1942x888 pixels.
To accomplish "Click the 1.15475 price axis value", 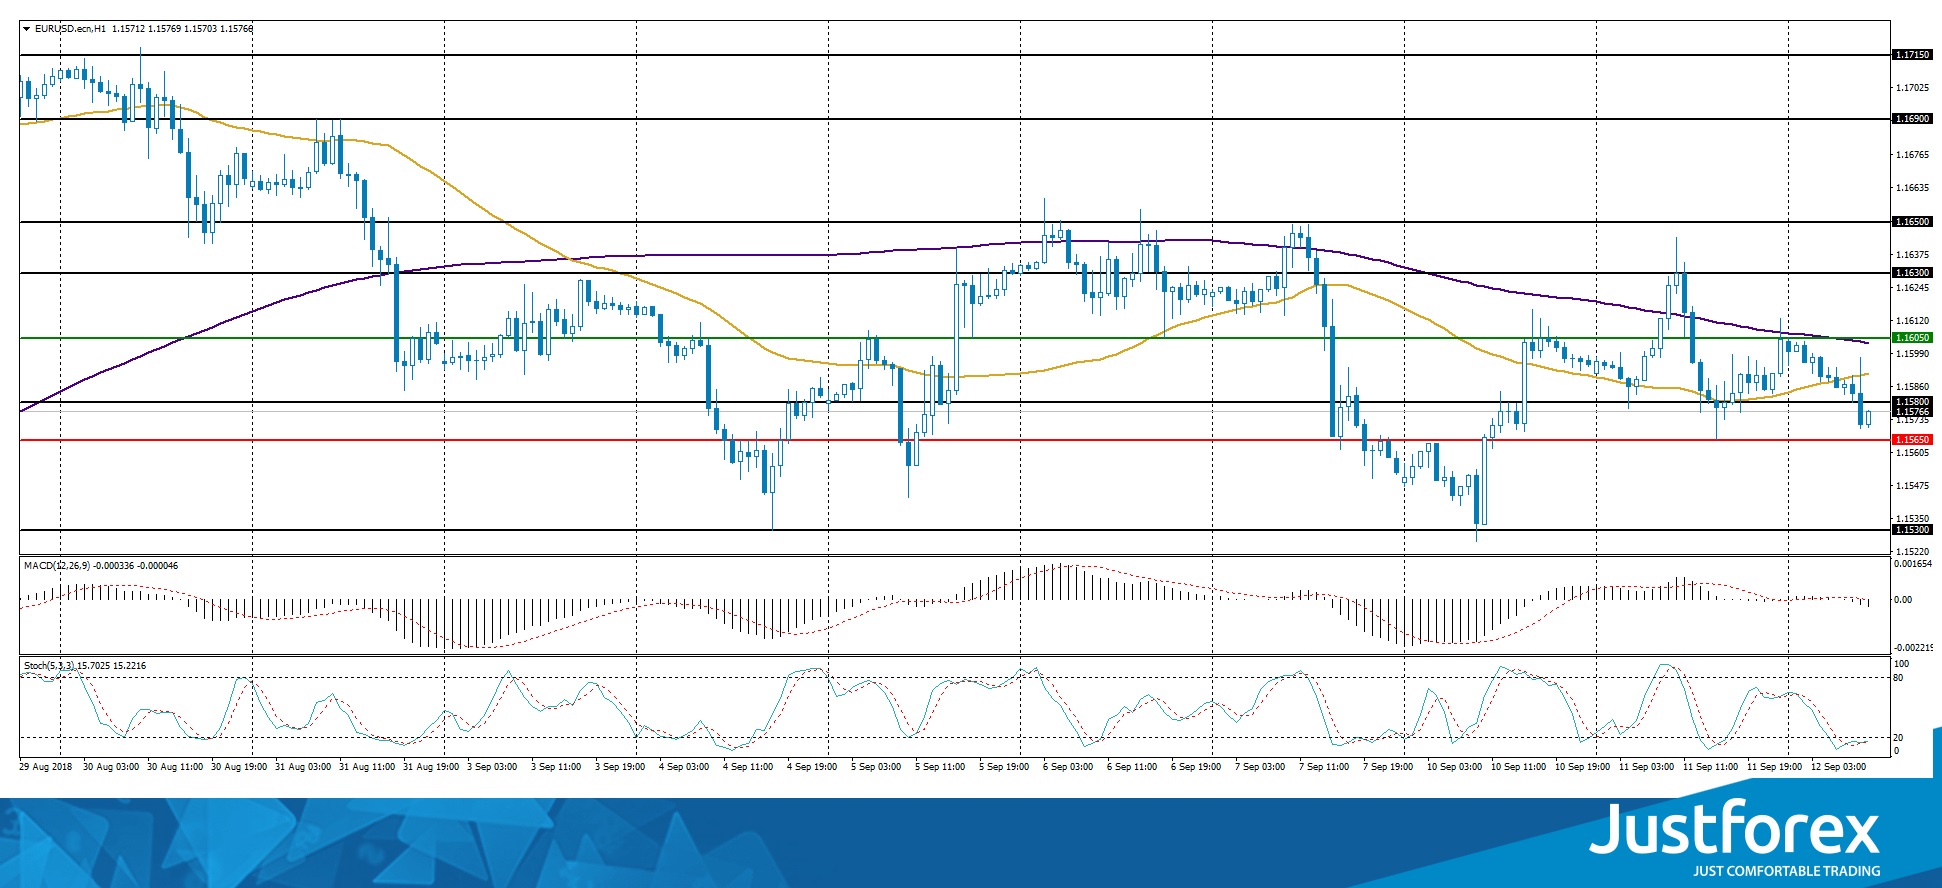I will point(1912,486).
